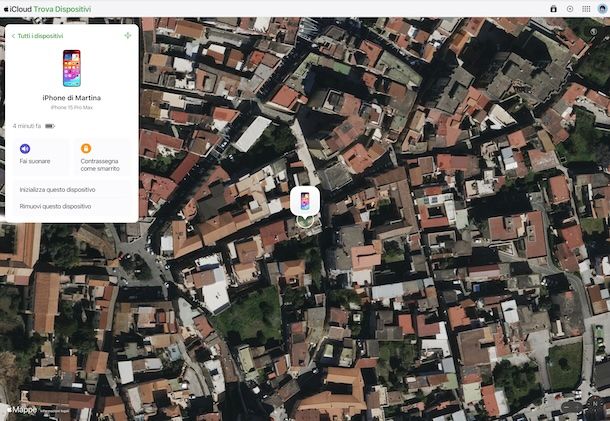Go back to Tutti i dispositivi

click(37, 36)
